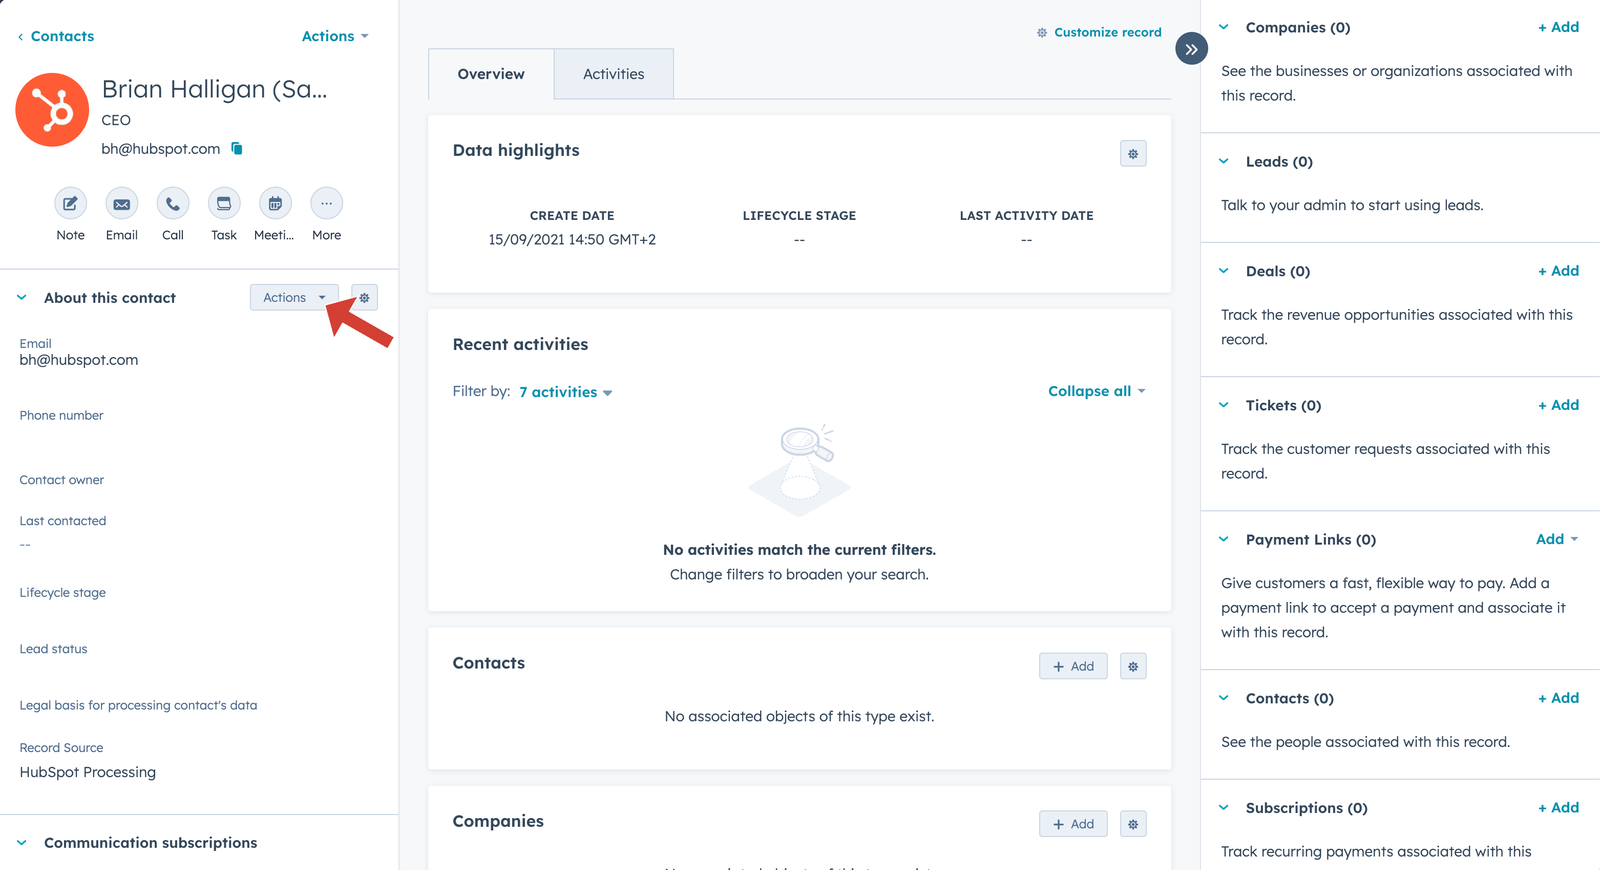Screen dimensions: 1600x870
Task: Collapse the Payment Links (0) section
Action: (1224, 539)
